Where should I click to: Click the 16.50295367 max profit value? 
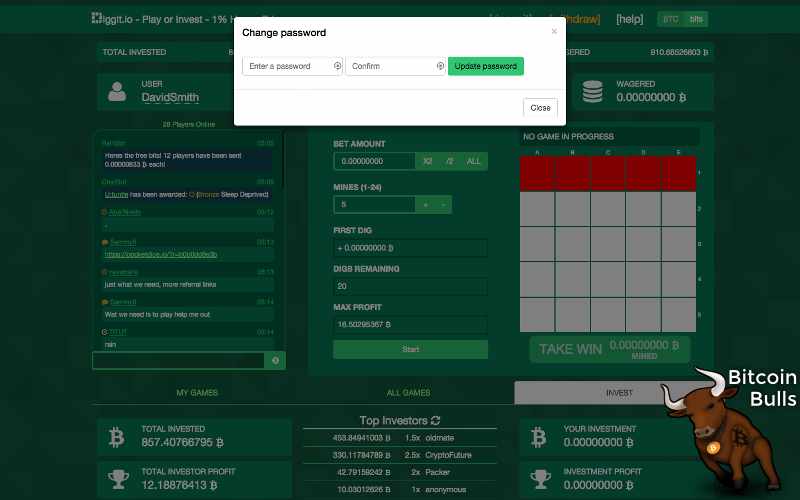364,324
